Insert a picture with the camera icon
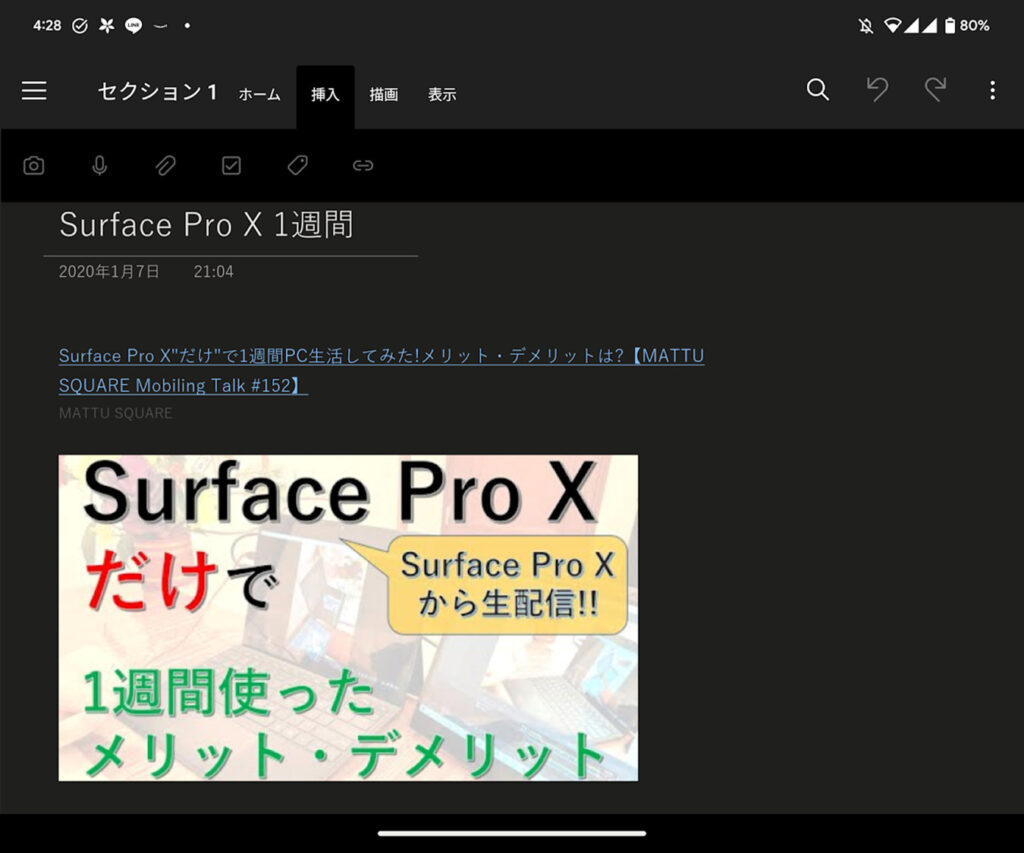 34,166
